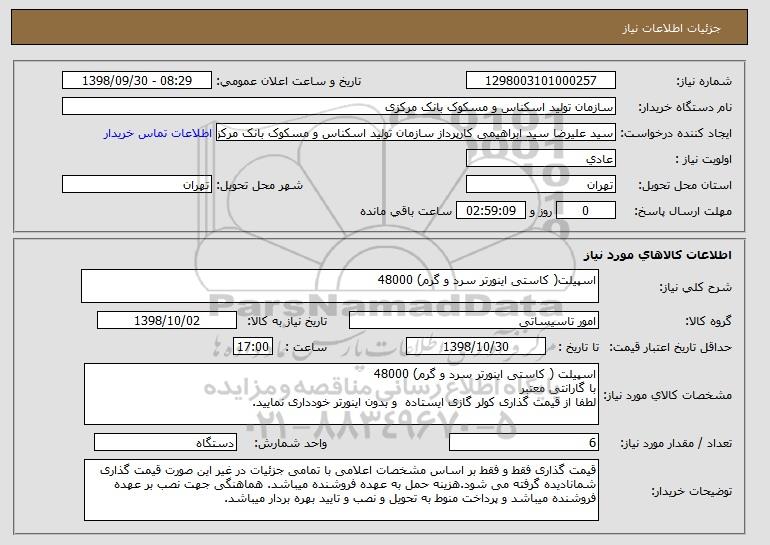Click the time field showing 17:00
Image resolution: width=770 pixels, height=545 pixels.
[x=253, y=347]
